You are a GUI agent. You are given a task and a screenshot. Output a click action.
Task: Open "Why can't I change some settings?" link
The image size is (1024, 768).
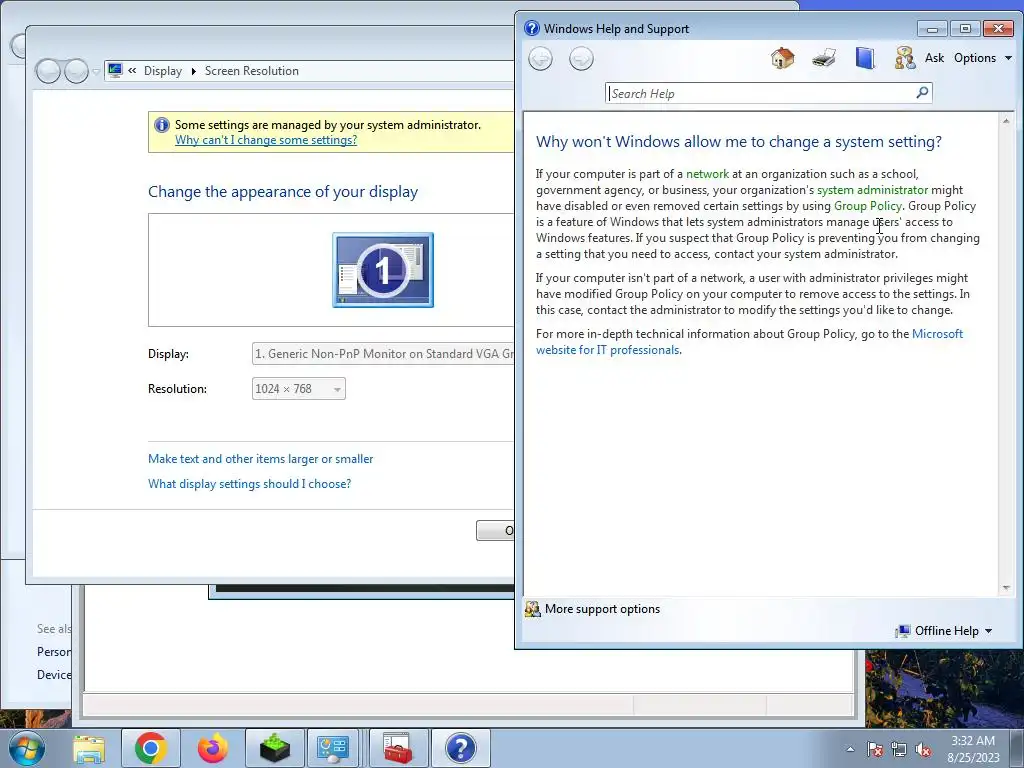point(266,140)
